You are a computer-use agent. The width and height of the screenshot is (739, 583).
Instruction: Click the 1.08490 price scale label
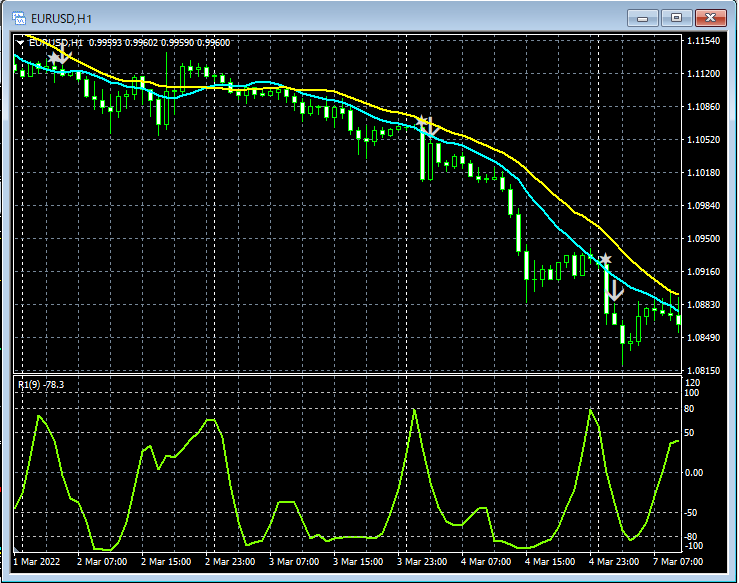click(704, 337)
